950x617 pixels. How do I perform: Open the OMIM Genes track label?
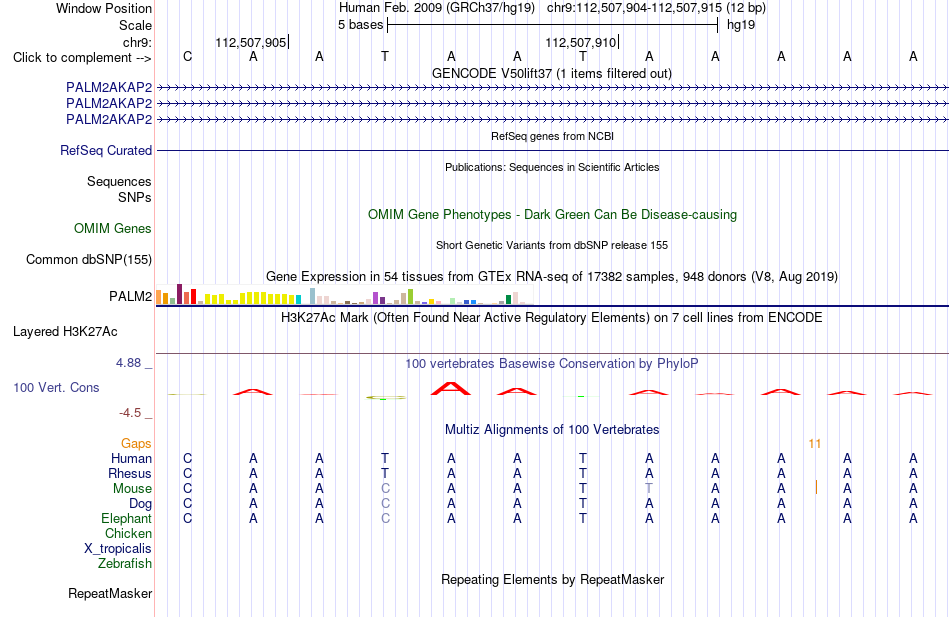tap(113, 228)
